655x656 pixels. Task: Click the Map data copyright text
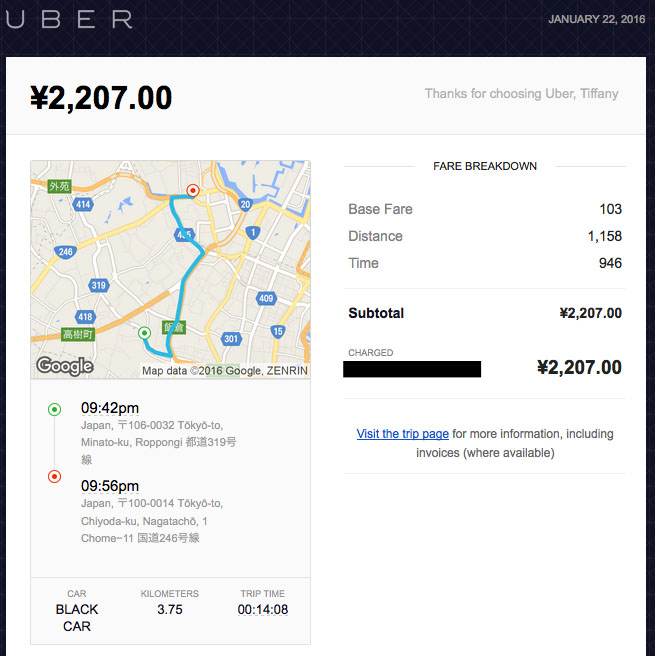[225, 371]
